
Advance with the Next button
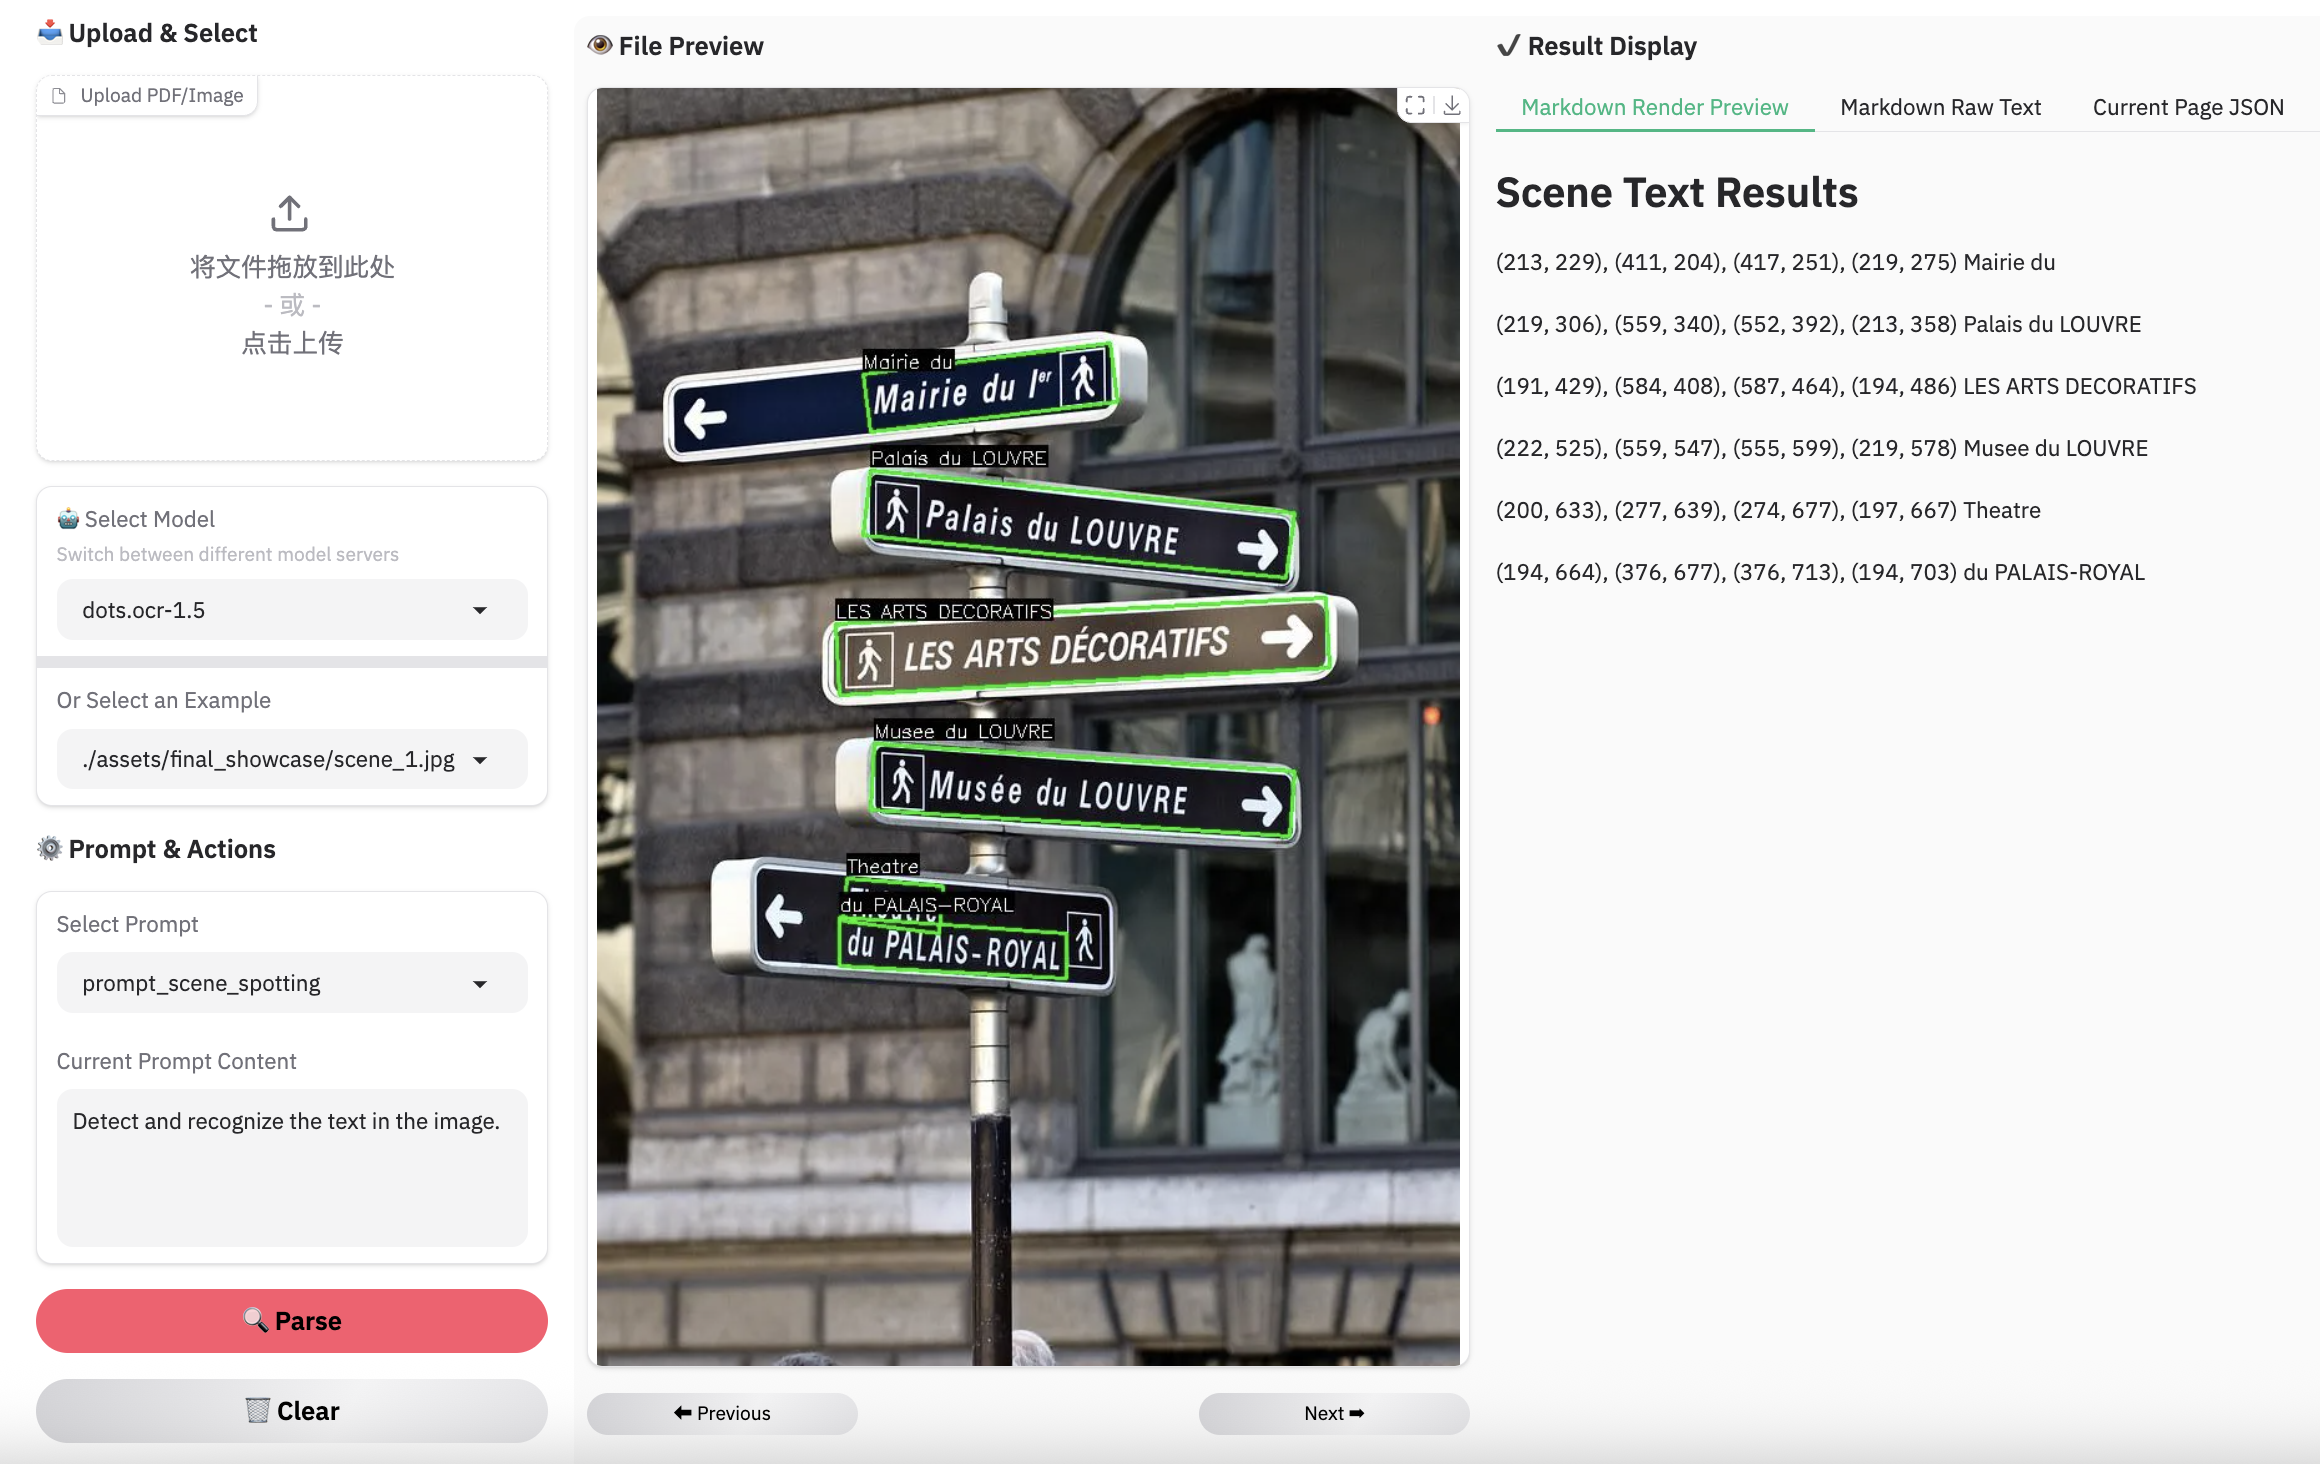[x=1333, y=1413]
